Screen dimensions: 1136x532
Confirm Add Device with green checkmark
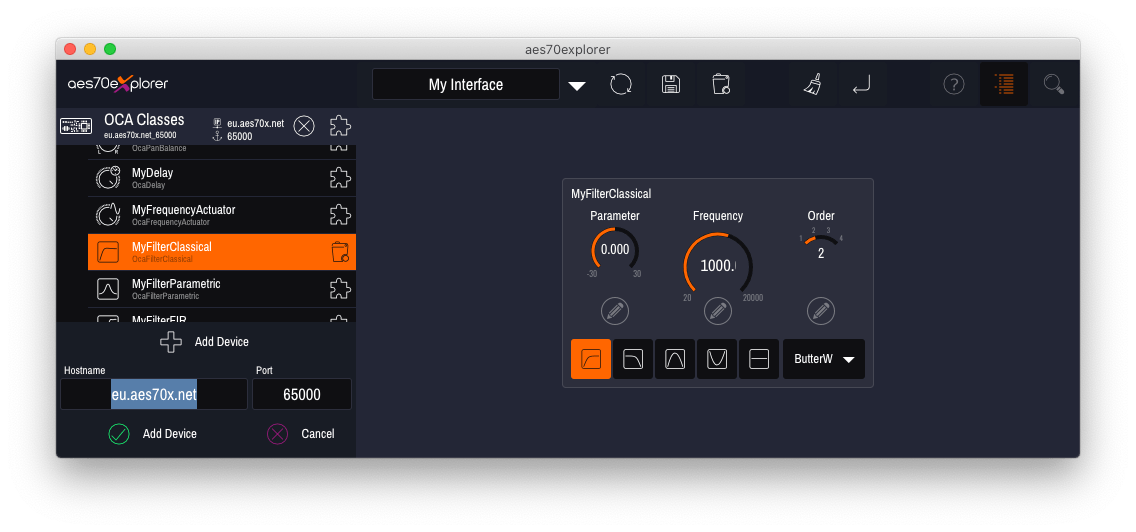[x=119, y=434]
